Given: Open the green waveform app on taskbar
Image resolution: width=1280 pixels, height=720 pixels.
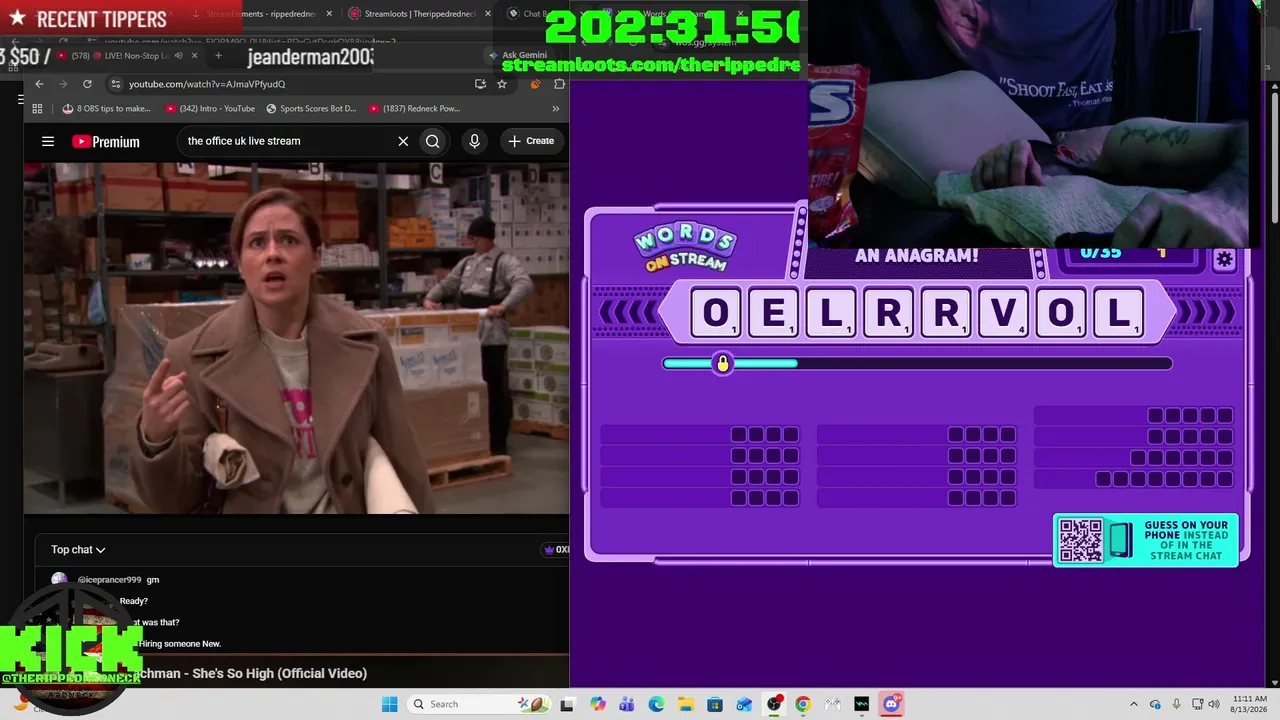Looking at the screenshot, I should click(x=862, y=704).
